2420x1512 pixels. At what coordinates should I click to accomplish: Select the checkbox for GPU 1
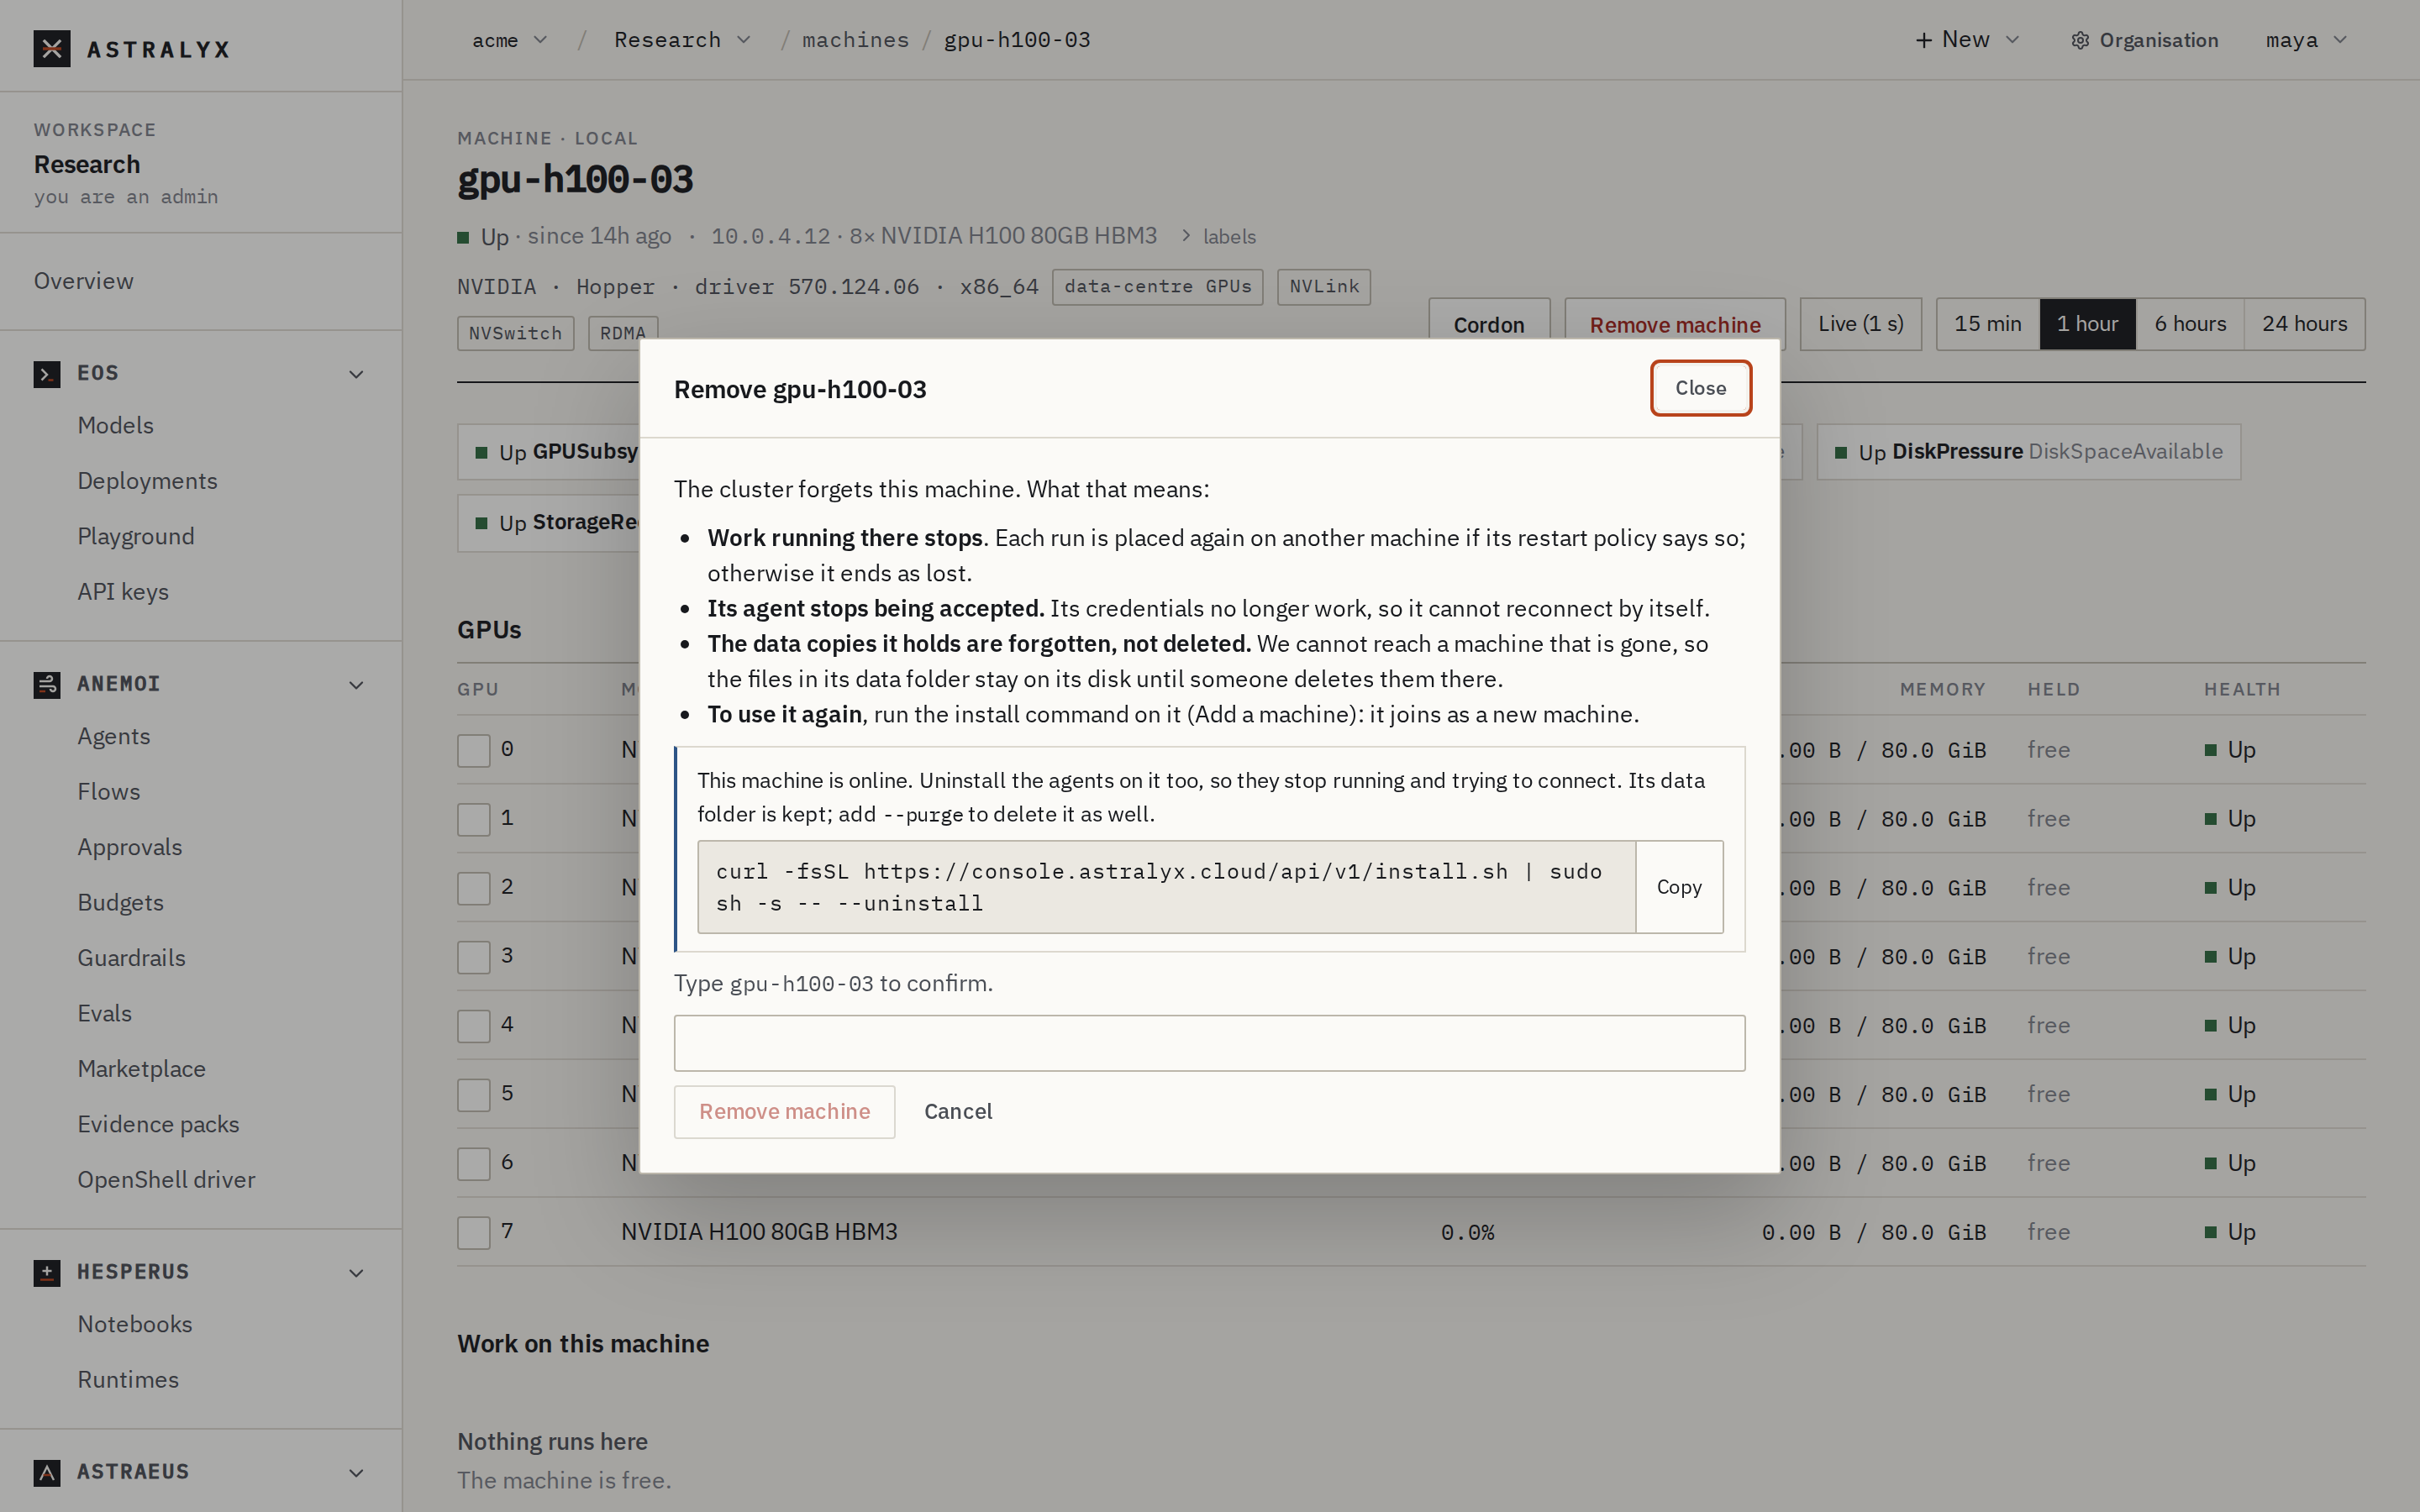coord(474,819)
